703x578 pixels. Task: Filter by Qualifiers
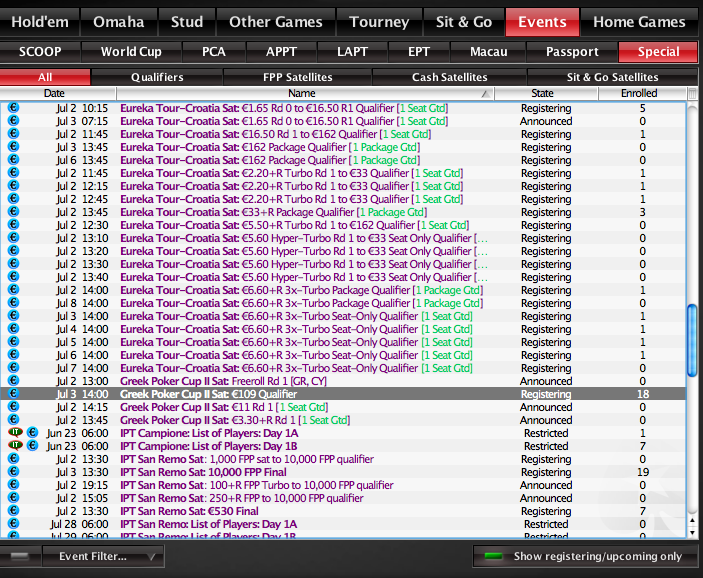pyautogui.click(x=157, y=77)
